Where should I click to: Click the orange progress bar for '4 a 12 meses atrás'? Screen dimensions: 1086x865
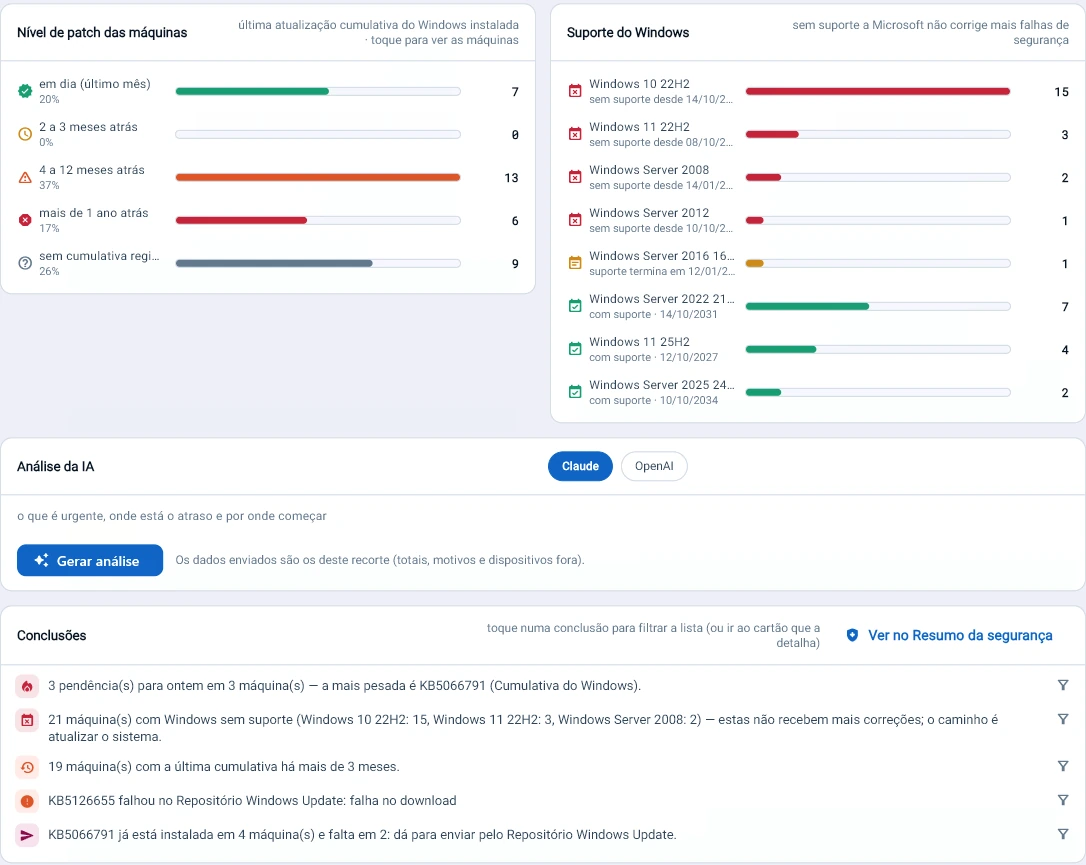(318, 177)
